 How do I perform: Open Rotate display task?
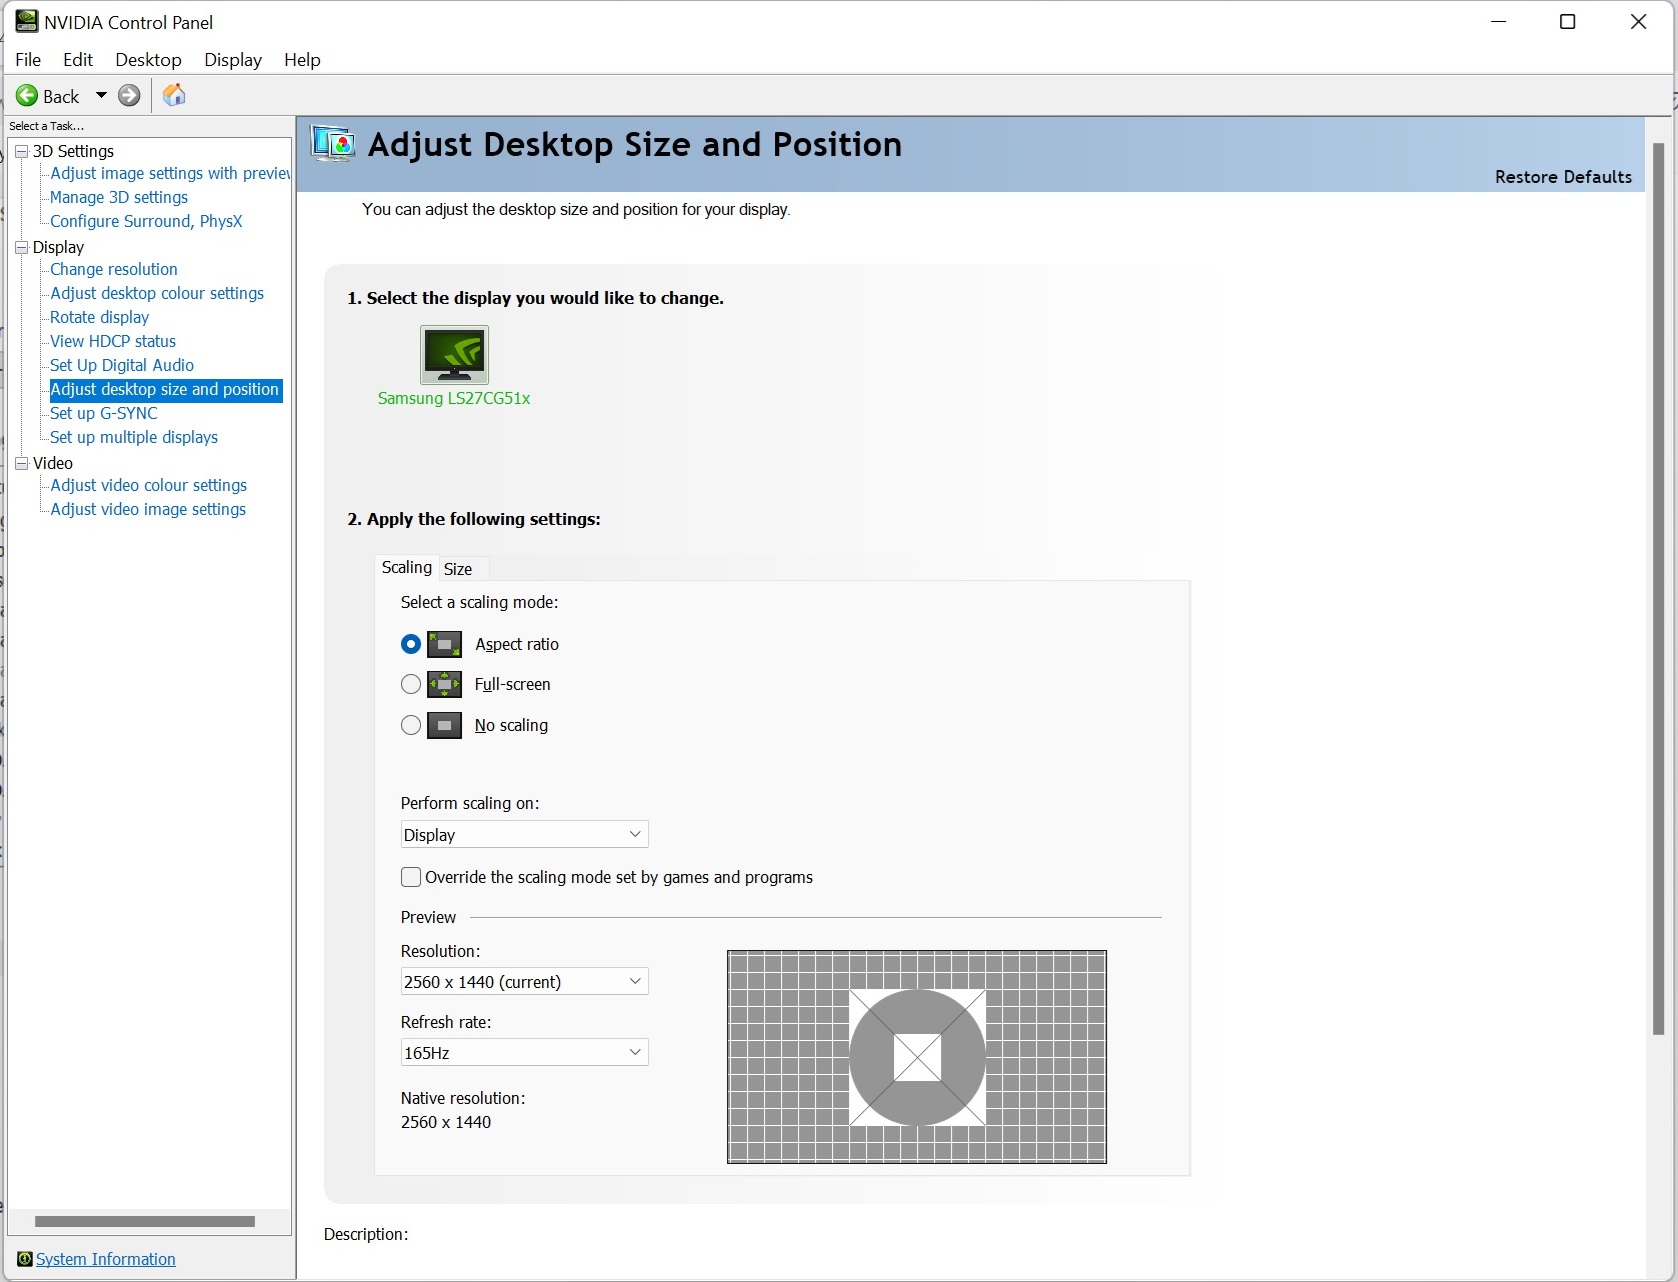coord(100,317)
